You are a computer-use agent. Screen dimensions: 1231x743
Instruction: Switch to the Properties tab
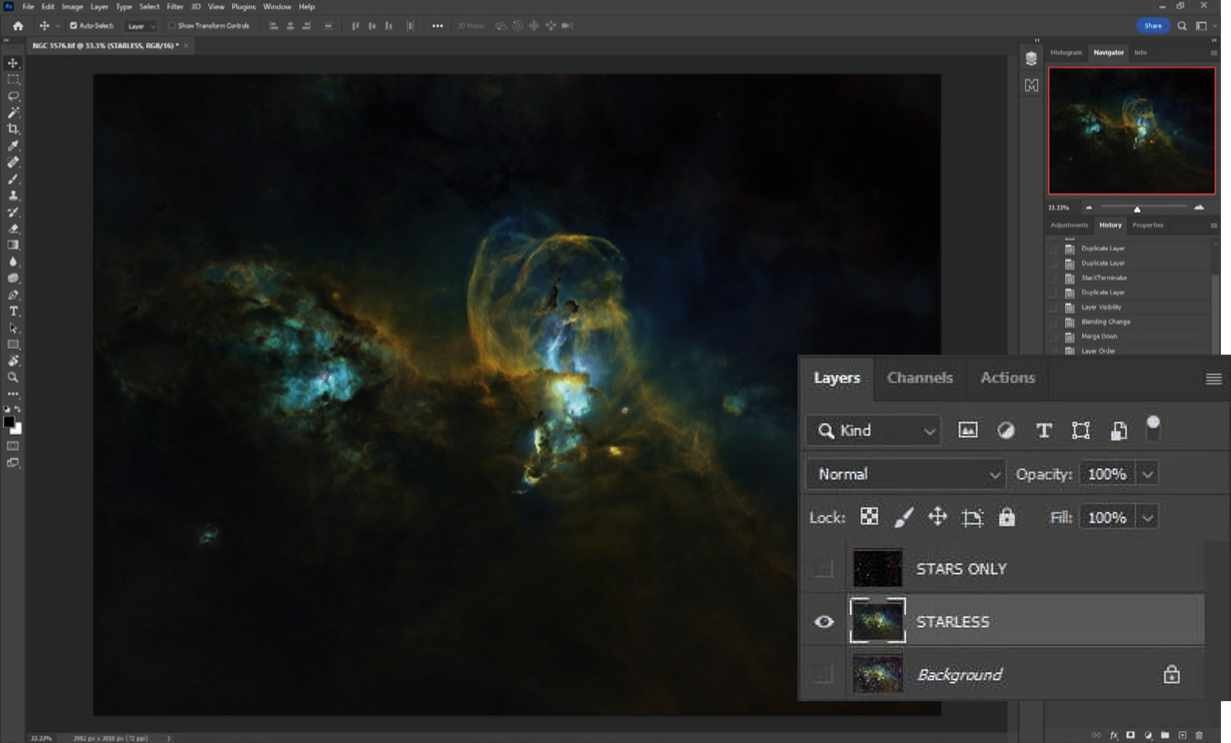point(1148,225)
